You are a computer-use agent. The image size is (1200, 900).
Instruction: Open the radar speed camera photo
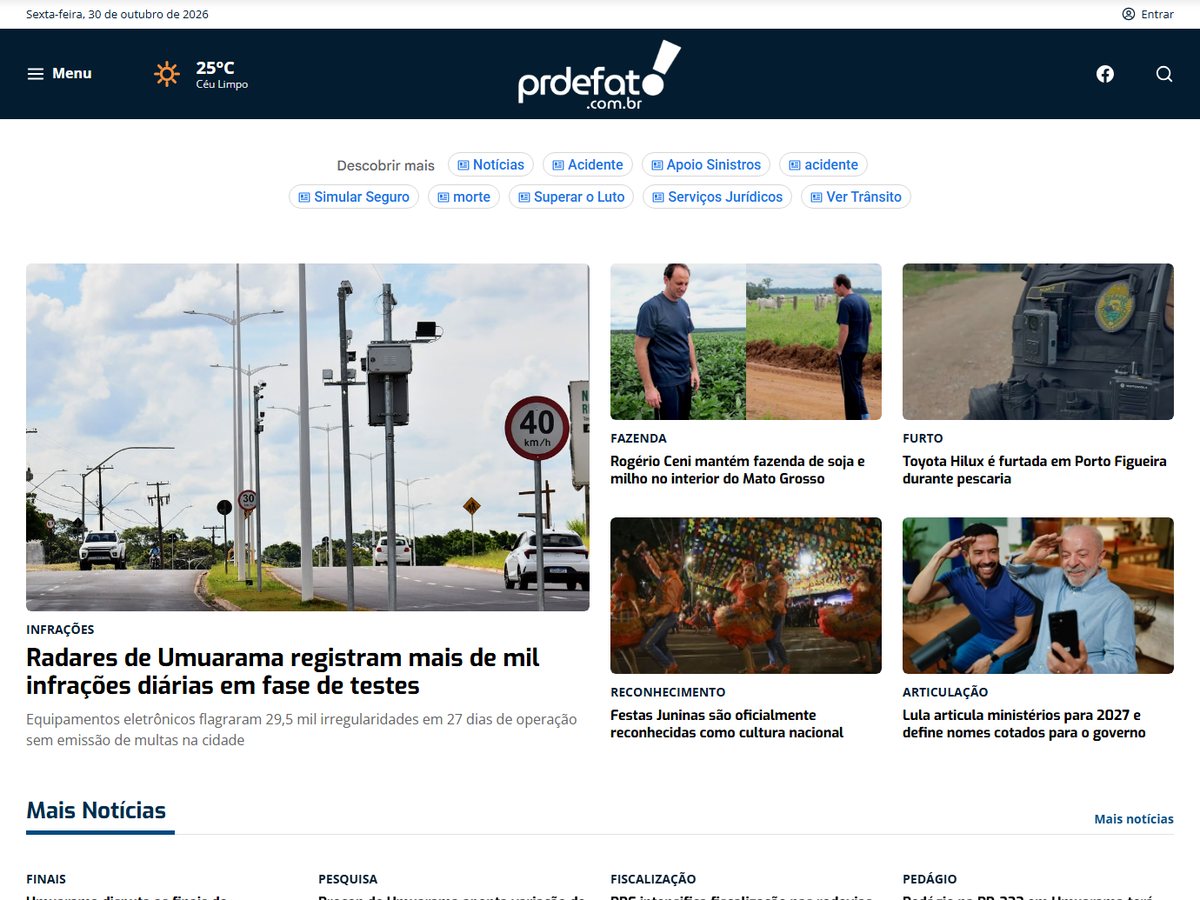coord(308,437)
